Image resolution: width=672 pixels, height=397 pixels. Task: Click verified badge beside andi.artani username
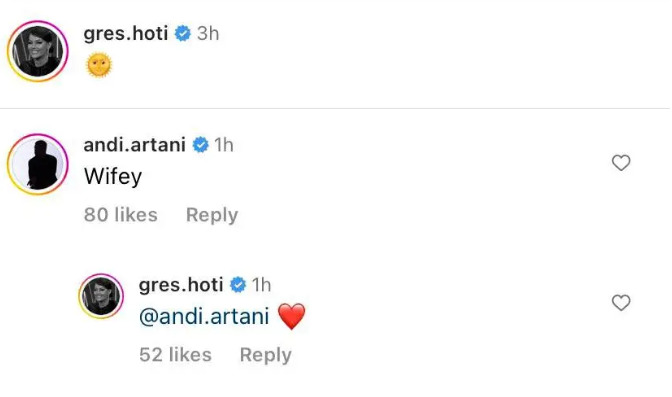[200, 145]
